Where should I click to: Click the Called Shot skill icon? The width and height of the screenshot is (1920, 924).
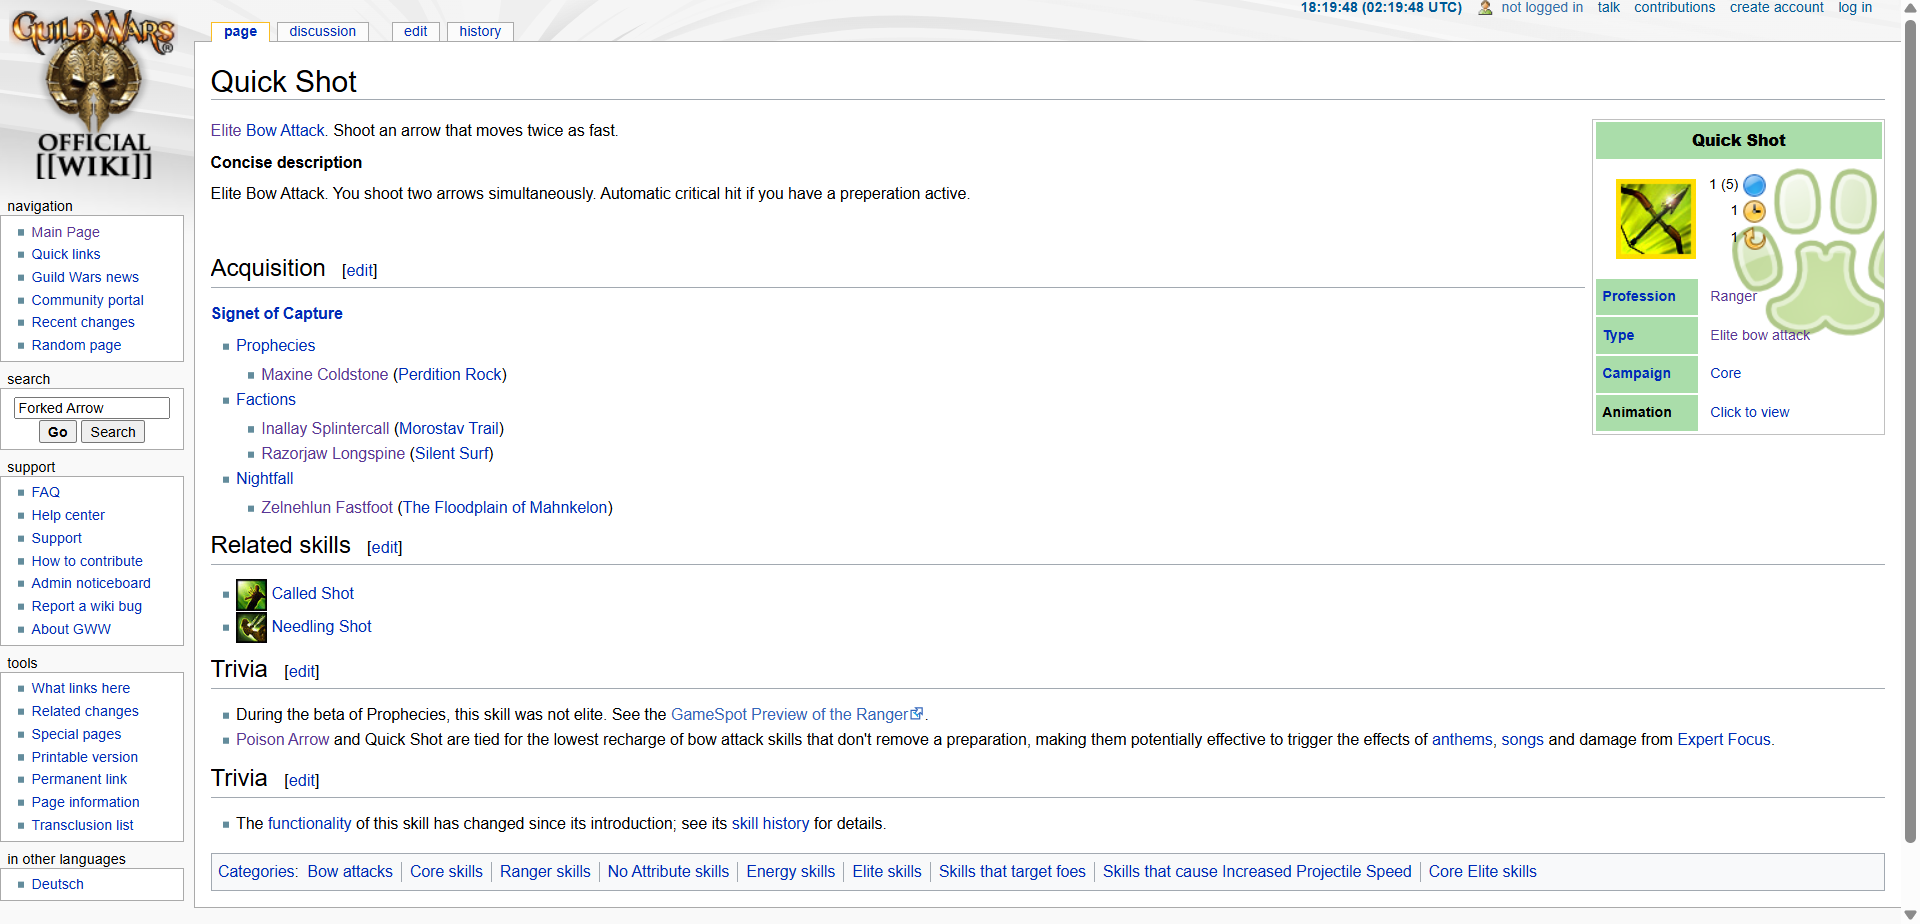click(251, 595)
